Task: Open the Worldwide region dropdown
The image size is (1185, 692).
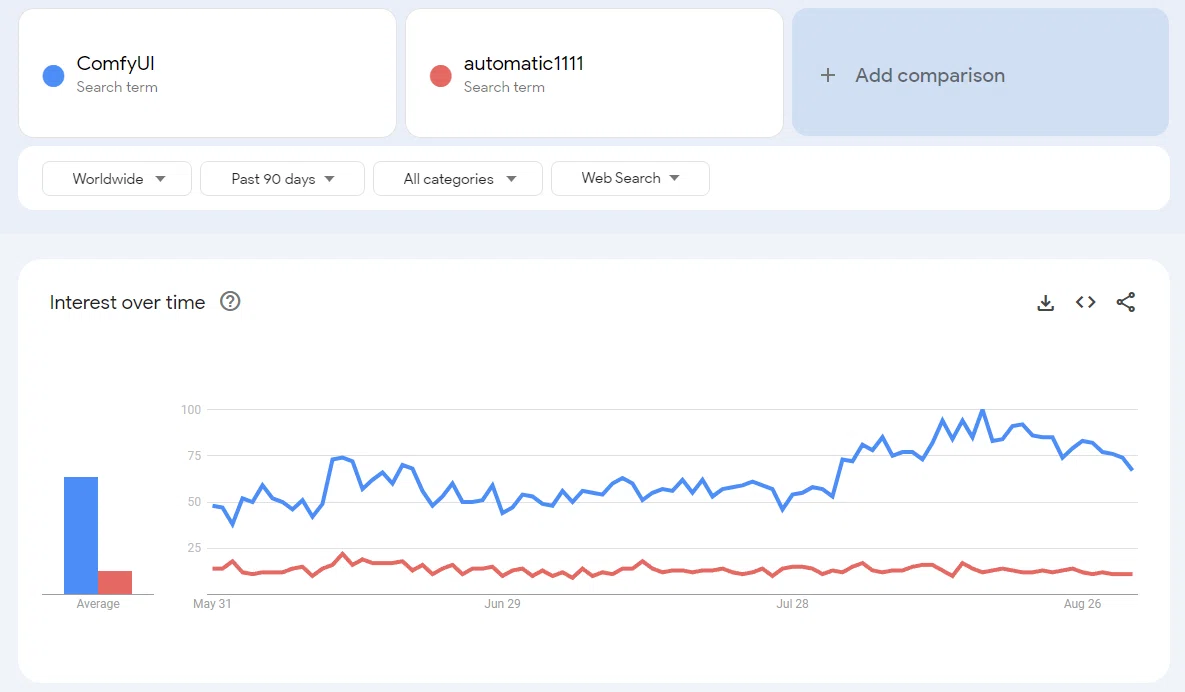Action: click(x=117, y=179)
